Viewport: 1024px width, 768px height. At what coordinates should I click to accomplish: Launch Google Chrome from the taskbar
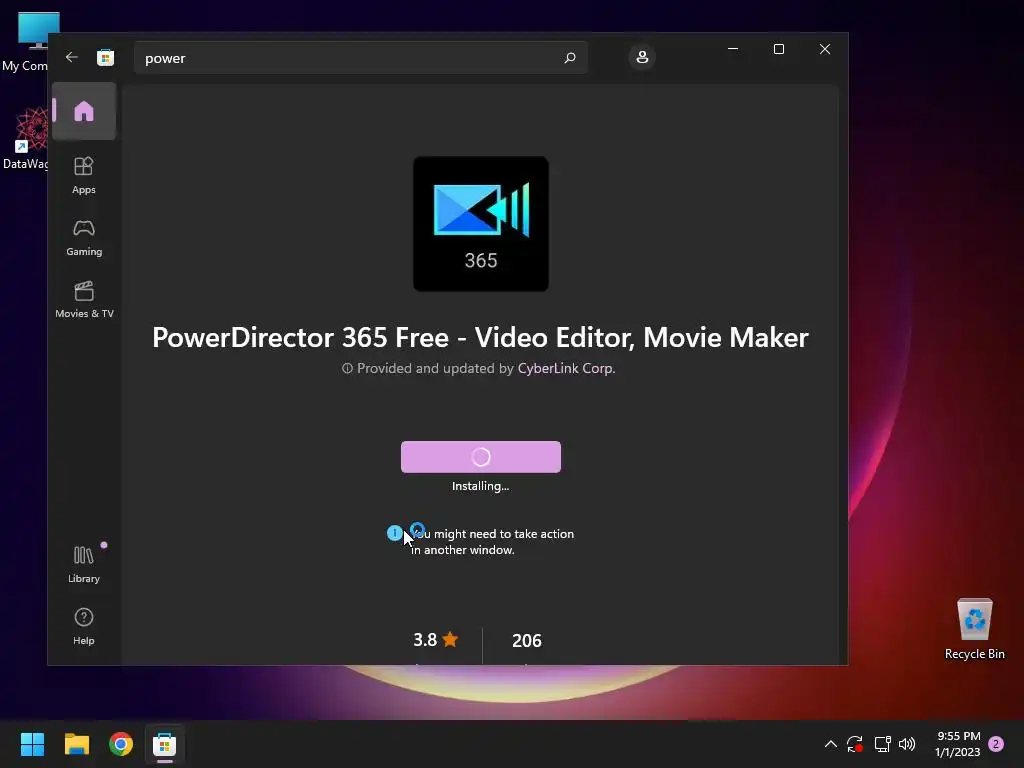(x=121, y=744)
